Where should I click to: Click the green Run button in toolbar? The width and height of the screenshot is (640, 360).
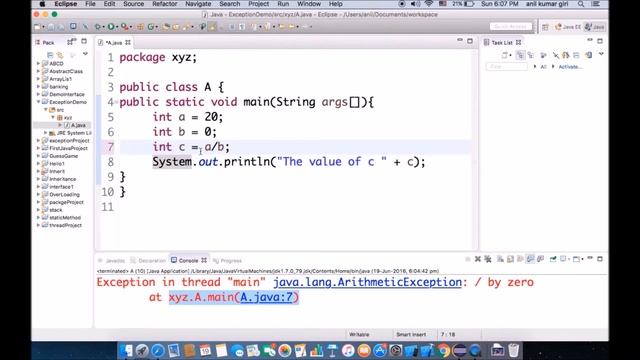111,27
